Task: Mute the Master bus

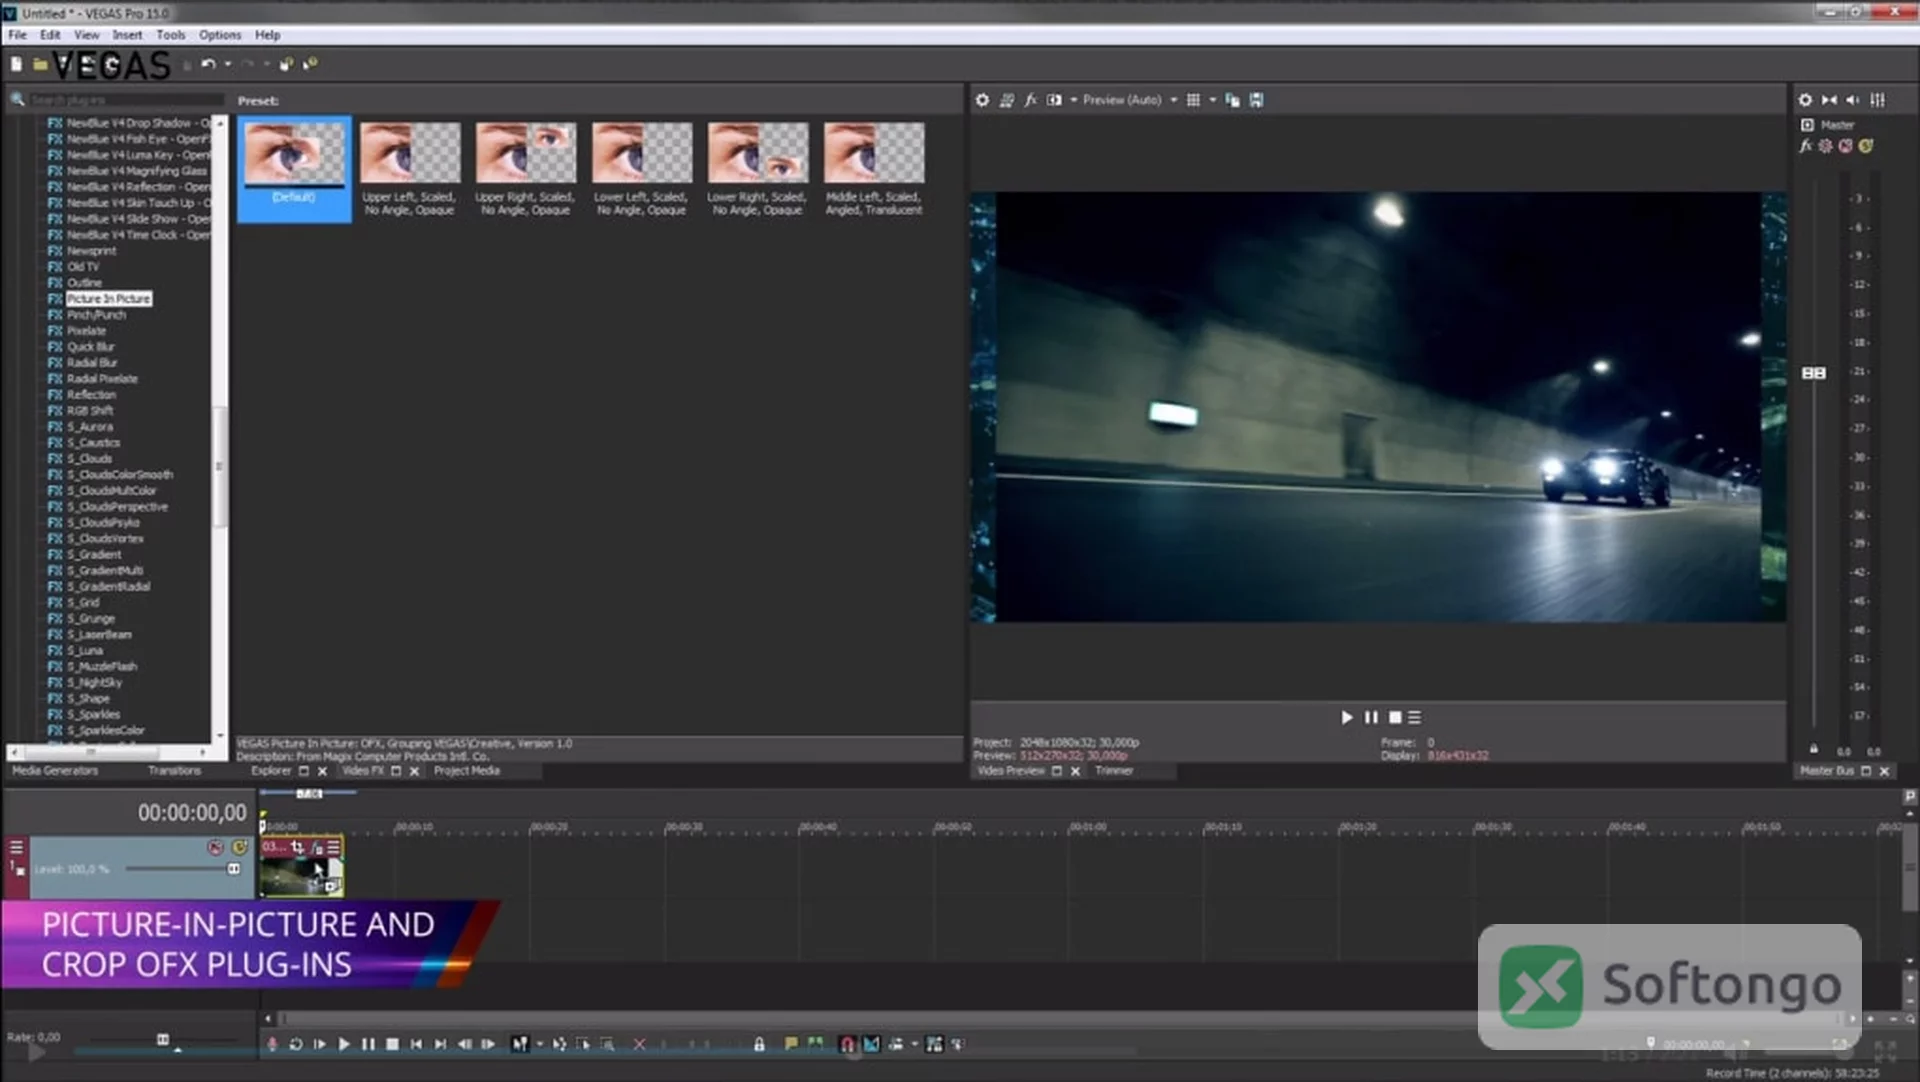Action: click(1846, 146)
